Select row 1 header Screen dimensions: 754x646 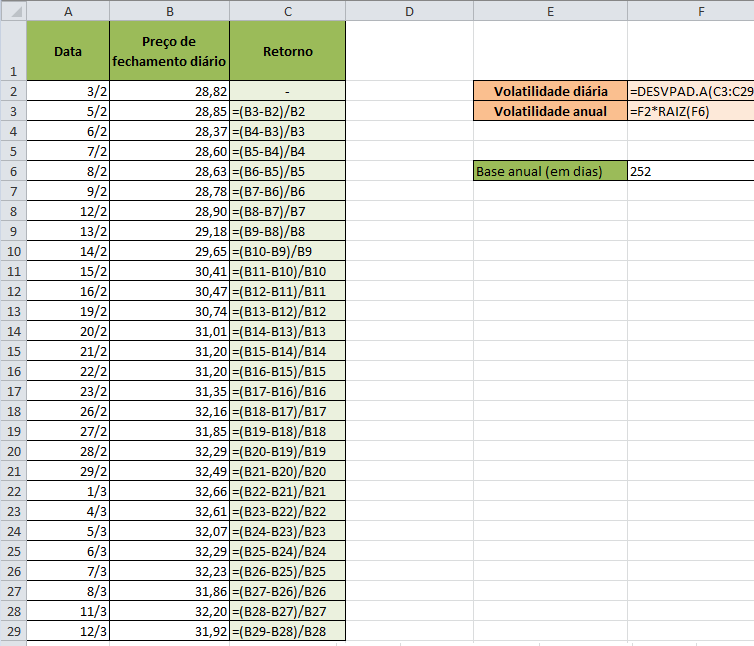(x=13, y=51)
